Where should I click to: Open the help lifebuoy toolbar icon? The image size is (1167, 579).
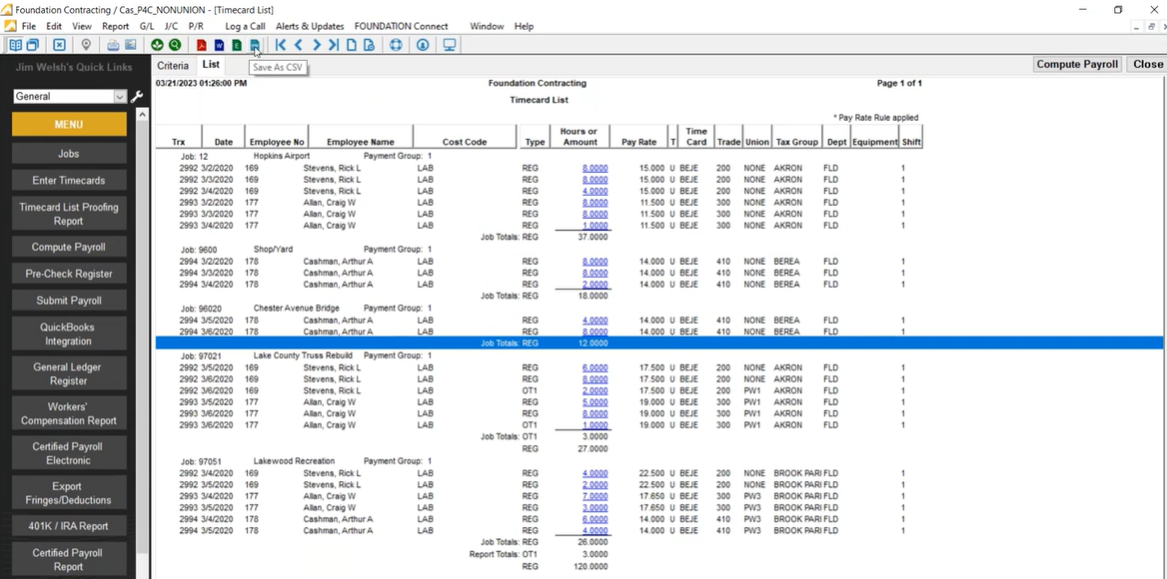coord(396,45)
